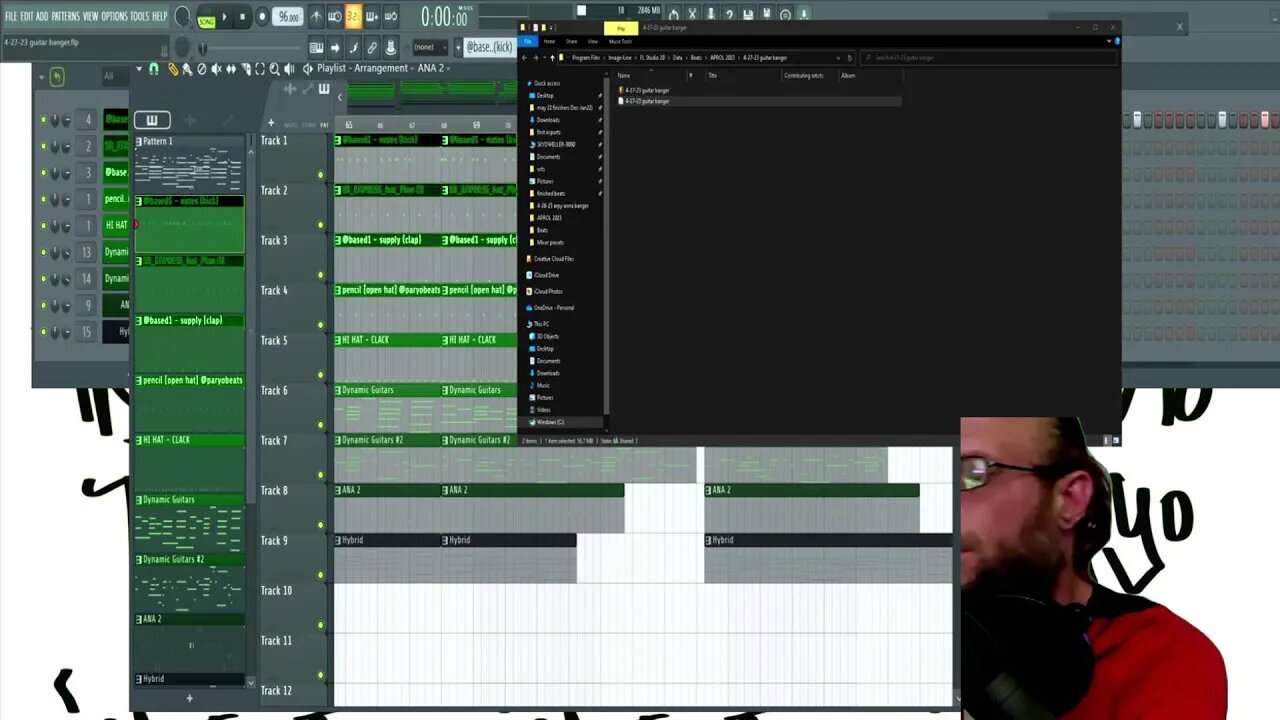Open the playlist menu arrow next to magnet
Image resolution: width=1280 pixels, height=720 pixels.
pyautogui.click(x=139, y=69)
